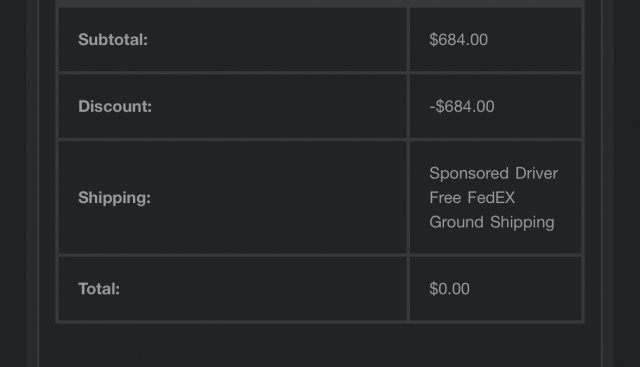Click the Discount label
The image size is (640, 367).
(x=115, y=107)
